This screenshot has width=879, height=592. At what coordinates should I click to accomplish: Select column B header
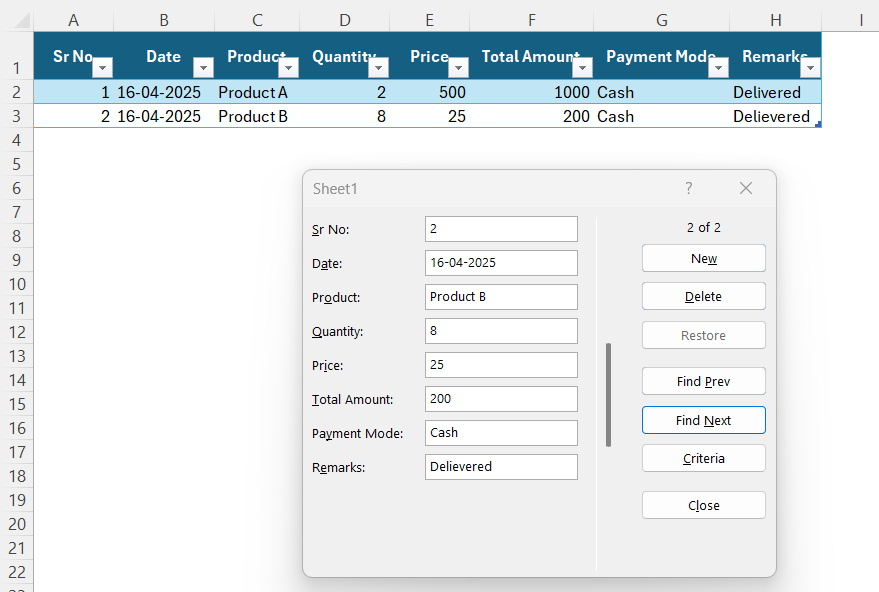(164, 21)
